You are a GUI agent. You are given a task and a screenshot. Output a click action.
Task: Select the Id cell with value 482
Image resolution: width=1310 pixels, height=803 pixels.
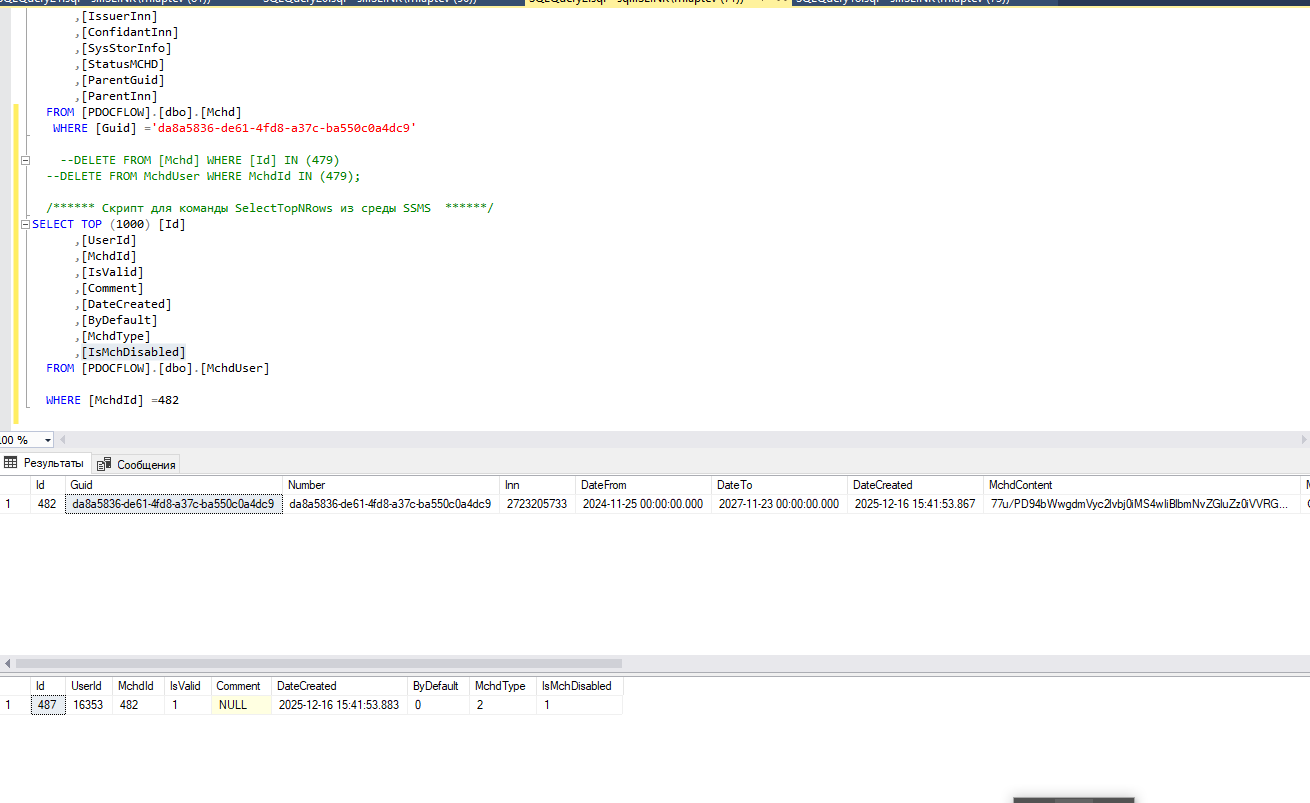(47, 504)
